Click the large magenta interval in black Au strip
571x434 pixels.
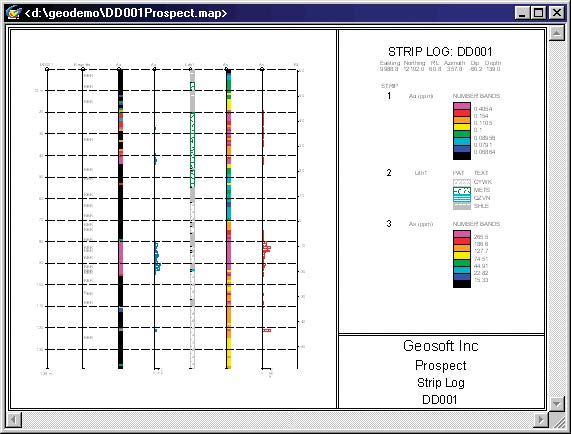(121, 259)
